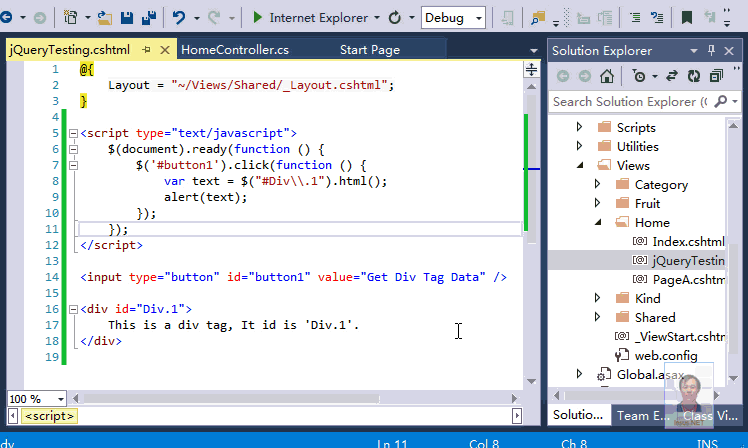Viewport: 748px width, 448px height.
Task: Click the Solution Explorer Forward arrow
Action: click(x=584, y=76)
